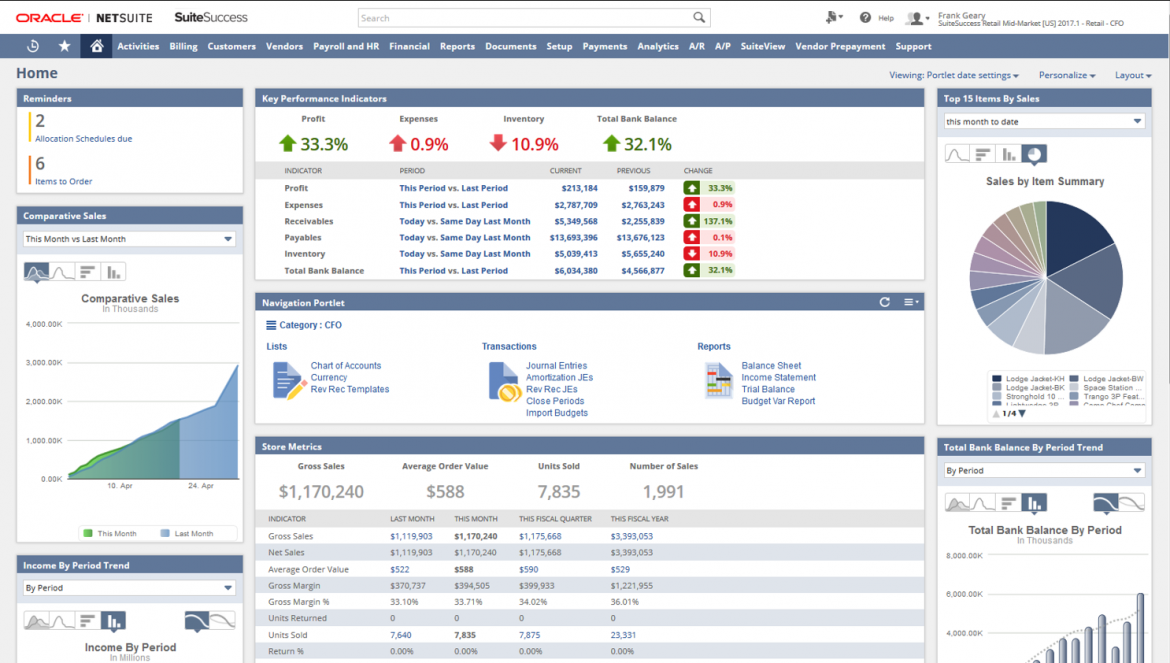
Task: Switch to the Payroll and HR tab
Action: point(345,45)
